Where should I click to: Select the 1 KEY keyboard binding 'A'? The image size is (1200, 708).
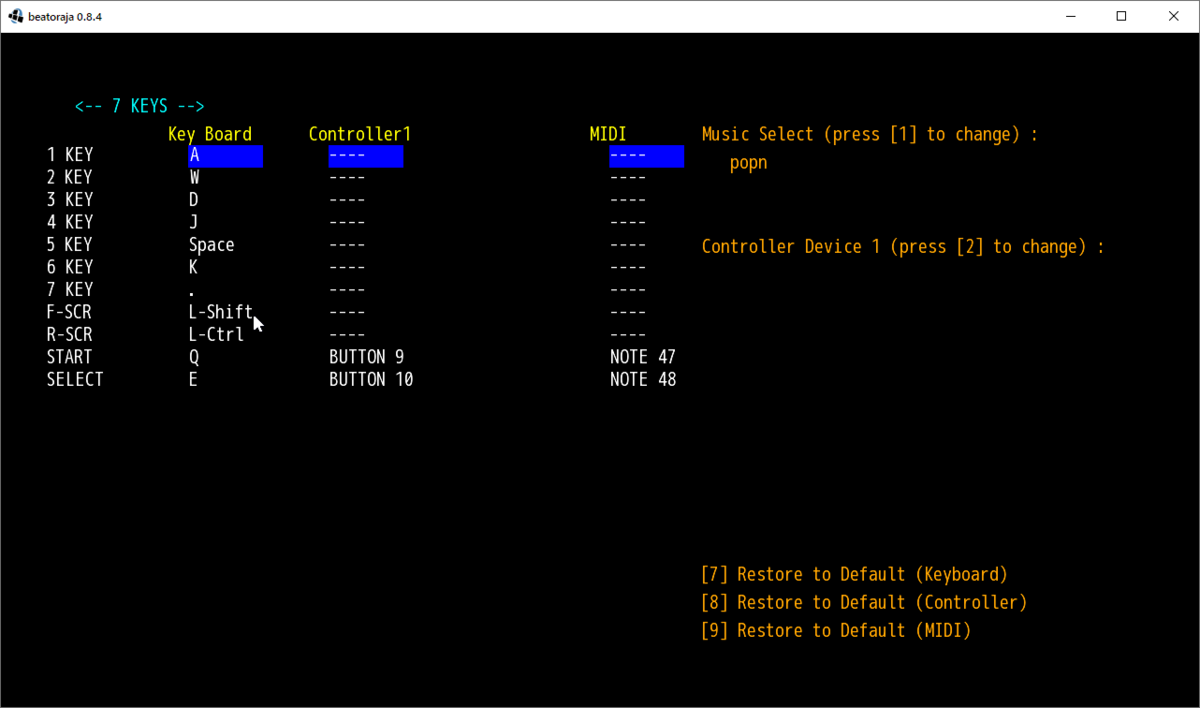pyautogui.click(x=226, y=156)
